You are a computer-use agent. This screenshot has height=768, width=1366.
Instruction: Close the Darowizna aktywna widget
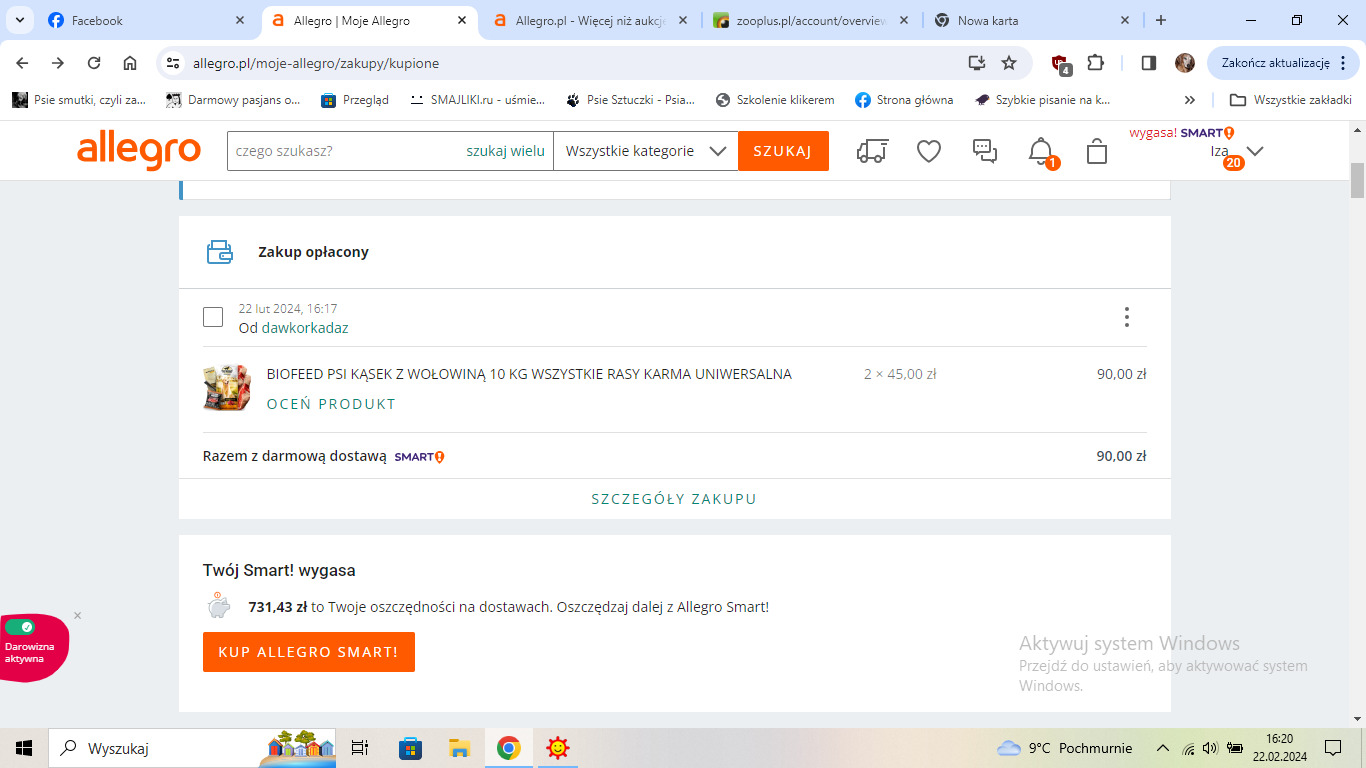click(78, 616)
